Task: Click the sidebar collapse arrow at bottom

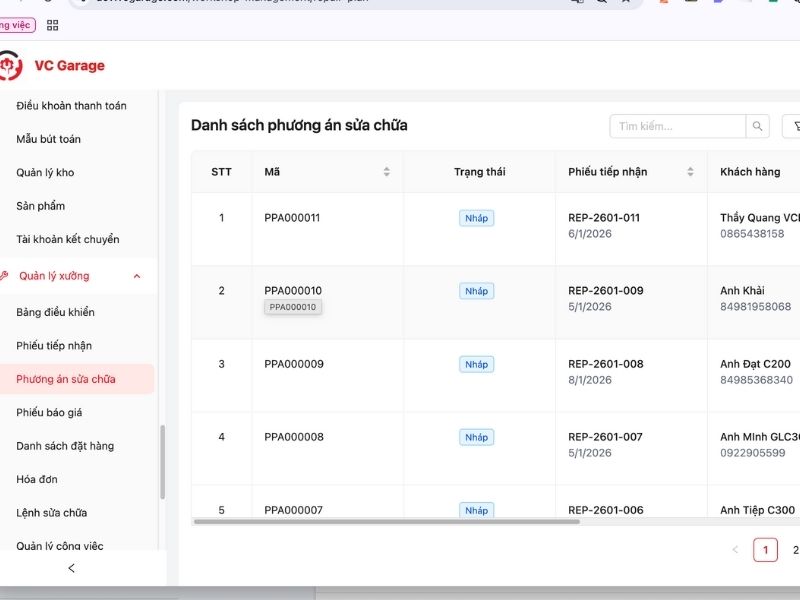Action: tap(71, 568)
